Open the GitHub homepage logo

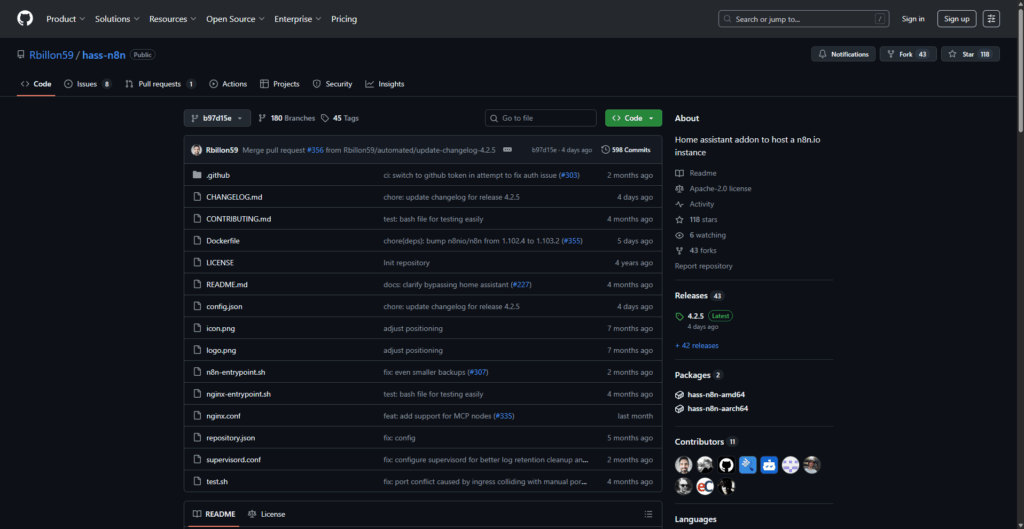click(x=25, y=18)
